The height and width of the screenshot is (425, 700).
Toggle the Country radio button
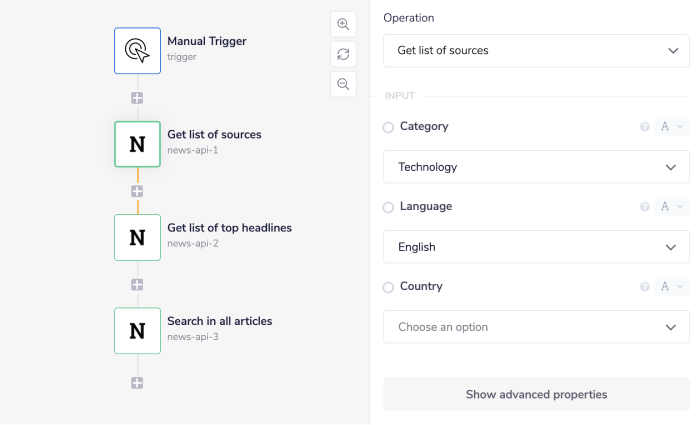coord(388,287)
